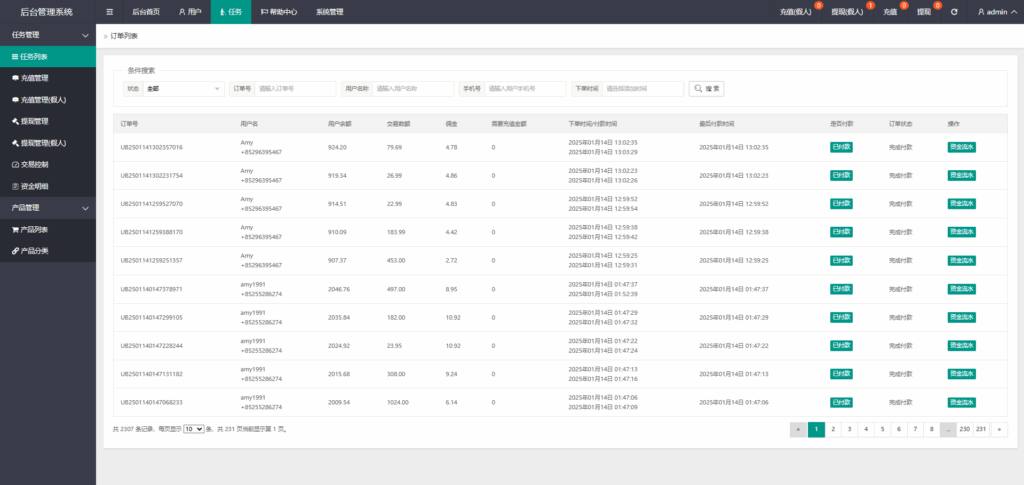Open the 状态 status dropdown

(184, 89)
